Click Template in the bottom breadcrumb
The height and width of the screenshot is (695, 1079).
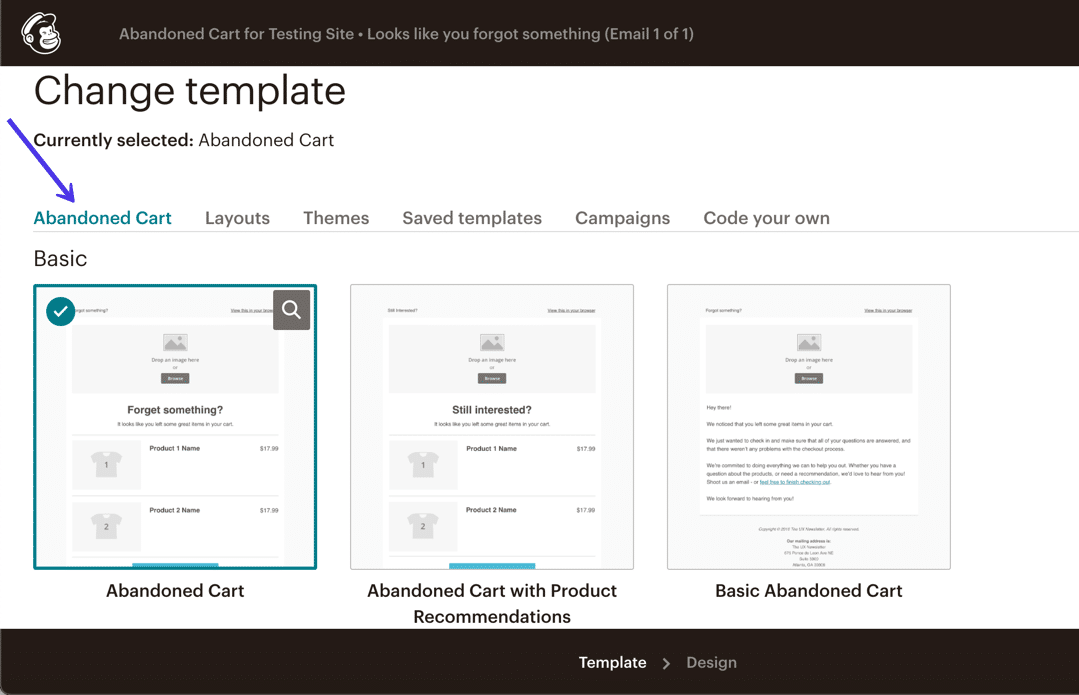612,663
